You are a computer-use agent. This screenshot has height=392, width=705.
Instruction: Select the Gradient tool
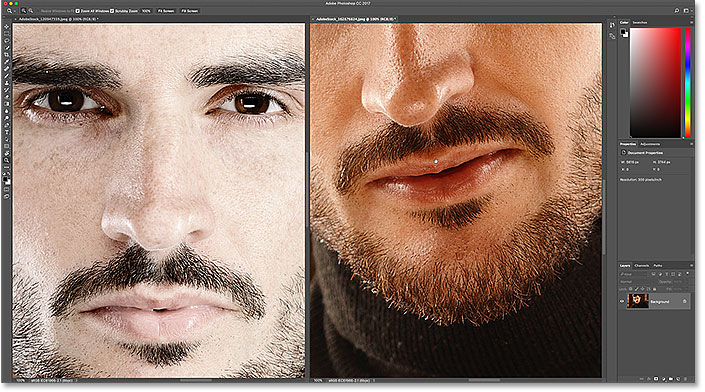pos(6,103)
